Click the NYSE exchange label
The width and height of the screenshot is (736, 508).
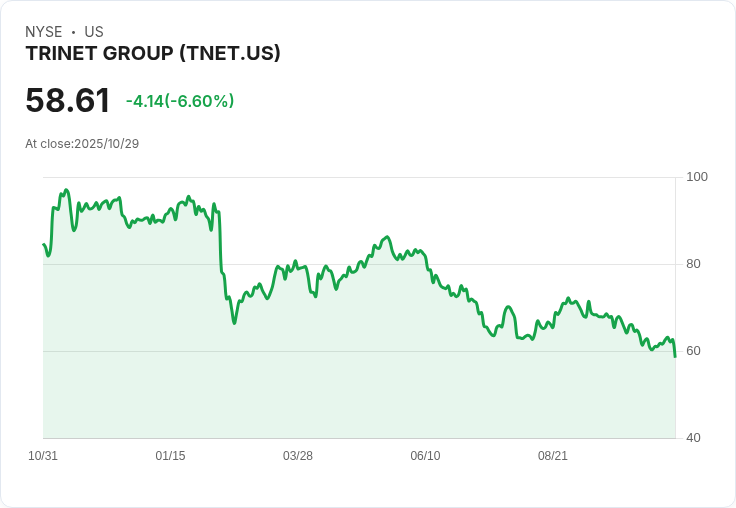(x=44, y=32)
